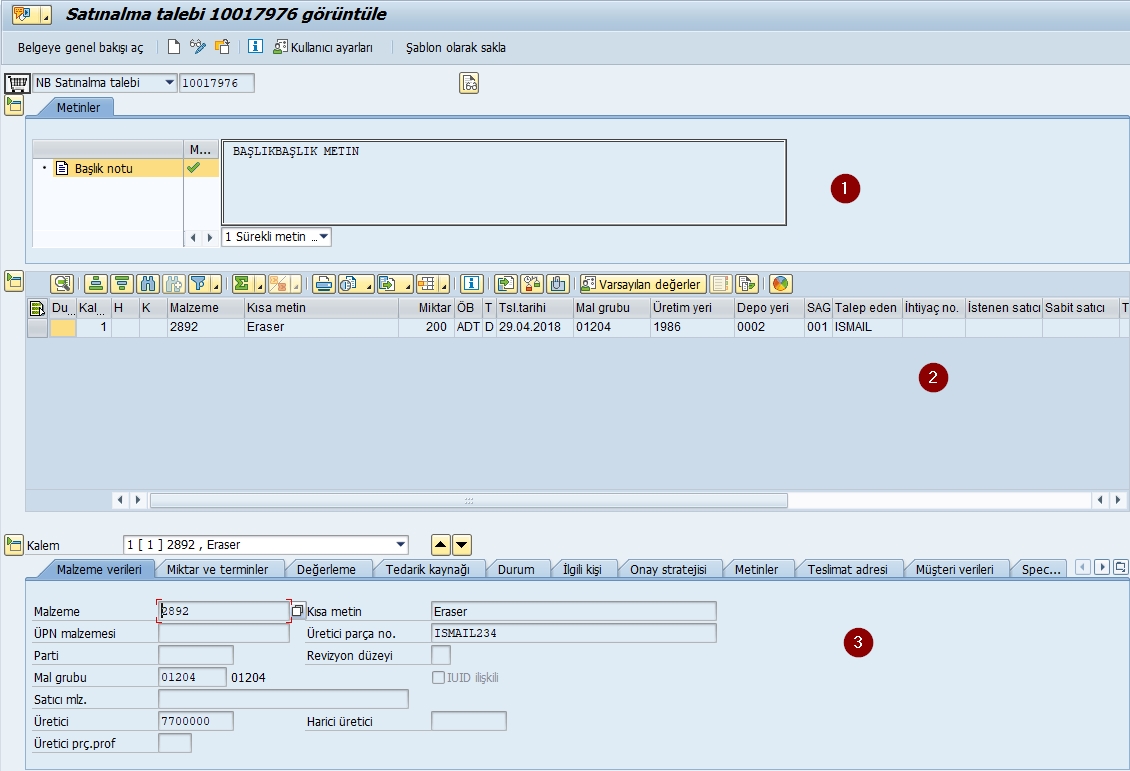
Task: Click the summation total icon
Action: pos(241,284)
